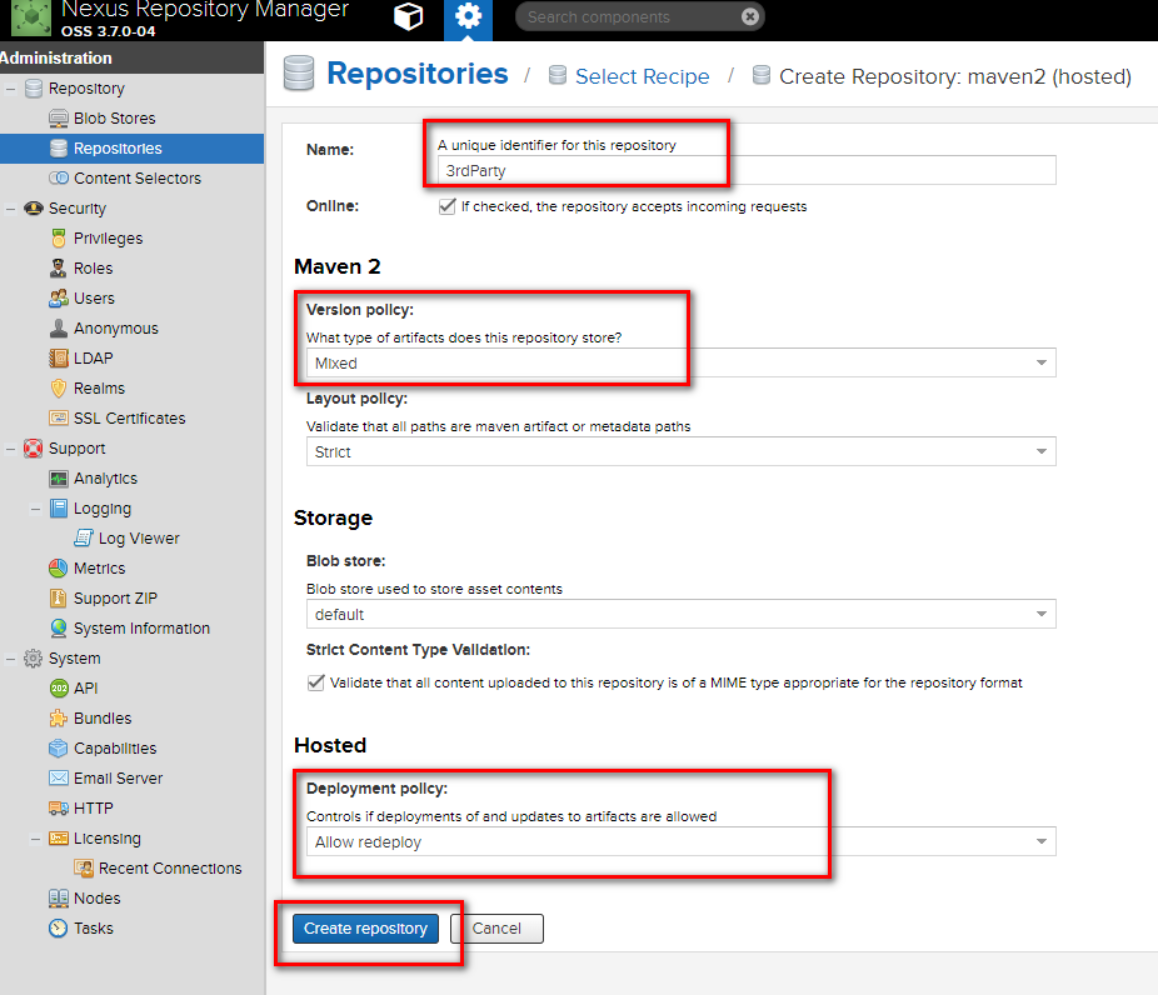Open Recent Connections in the sidebar
This screenshot has width=1158, height=995.
pos(170,868)
